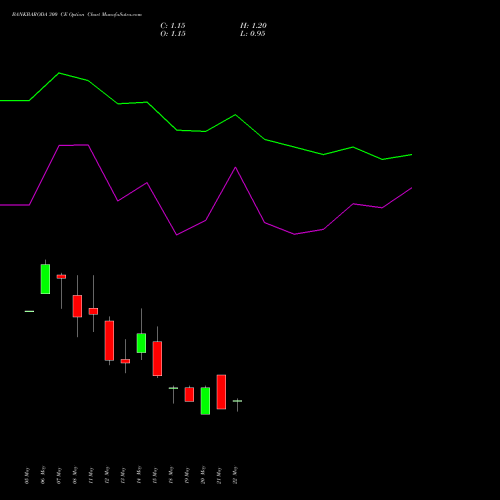Viewport: 500px width, 500px height.
Task: Select the open value O: 1.15
Action: pyautogui.click(x=173, y=34)
